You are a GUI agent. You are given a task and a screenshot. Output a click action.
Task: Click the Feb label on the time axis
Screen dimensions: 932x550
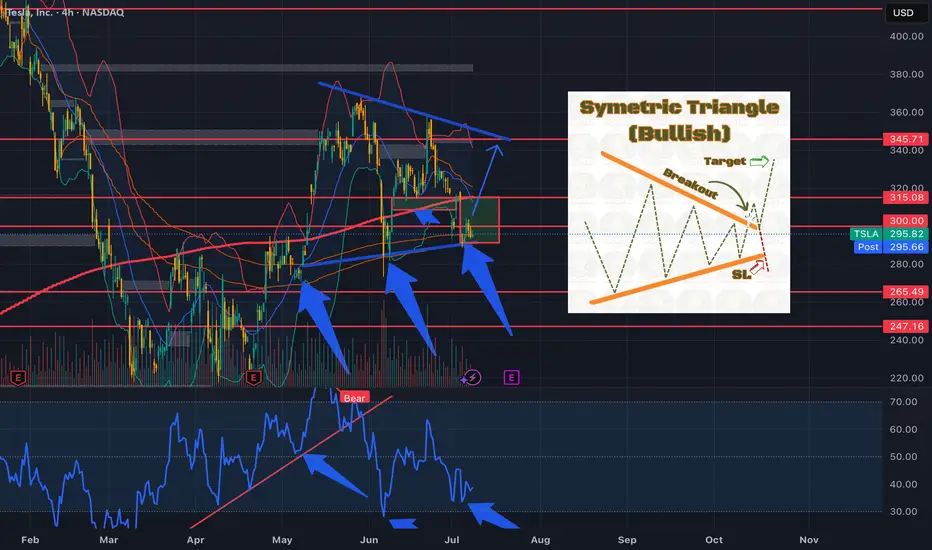(30, 540)
